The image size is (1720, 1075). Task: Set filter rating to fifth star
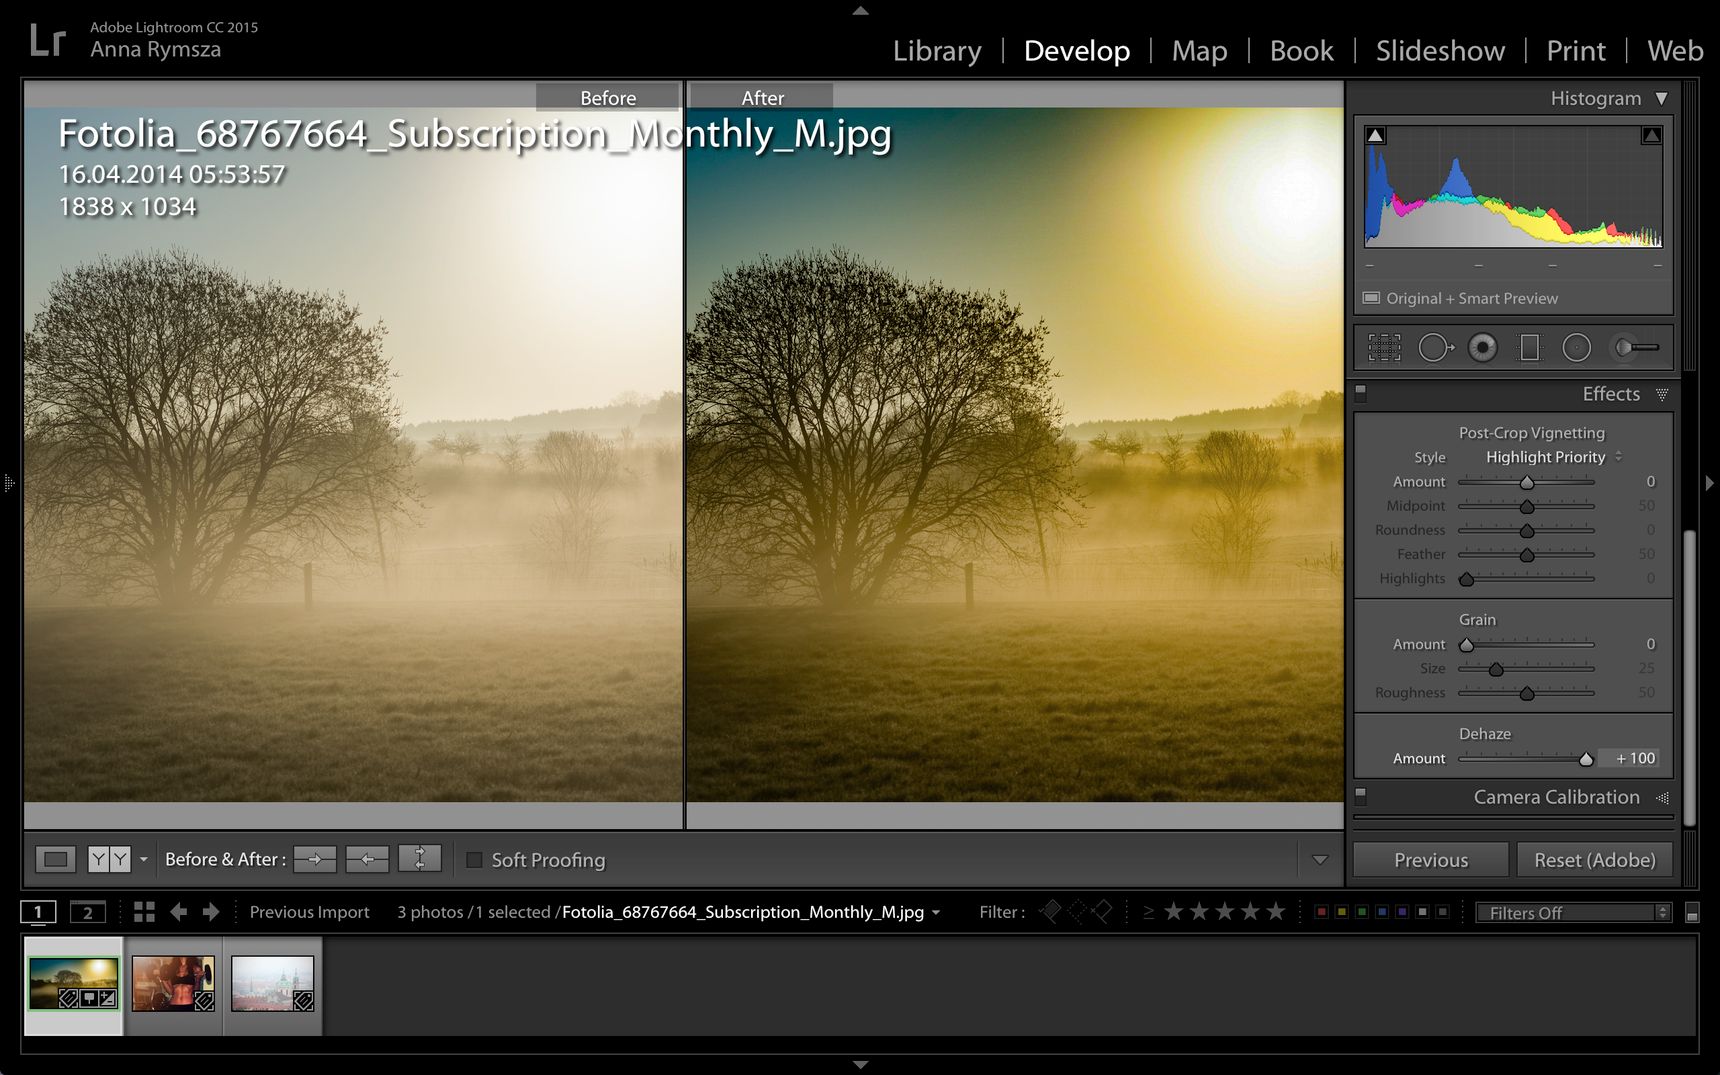1275,911
